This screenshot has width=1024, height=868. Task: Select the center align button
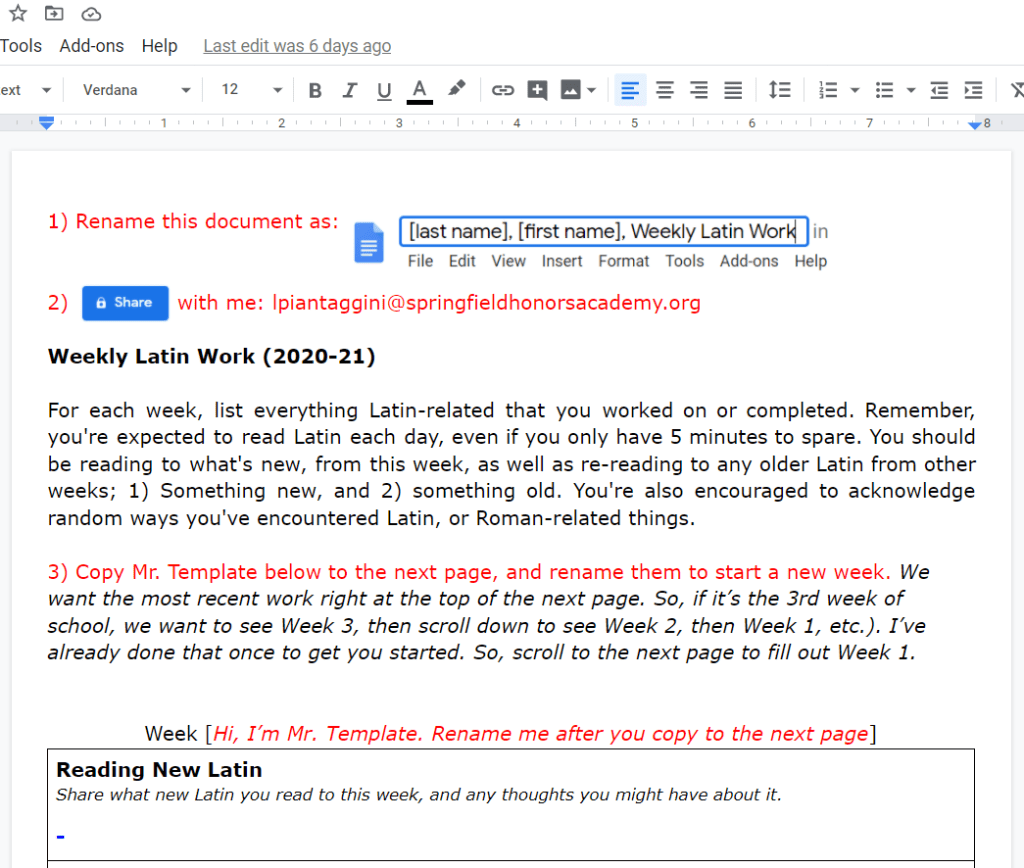[x=664, y=90]
